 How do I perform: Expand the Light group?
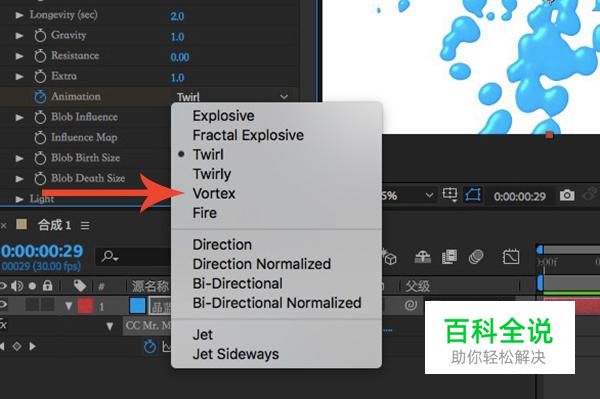click(19, 199)
